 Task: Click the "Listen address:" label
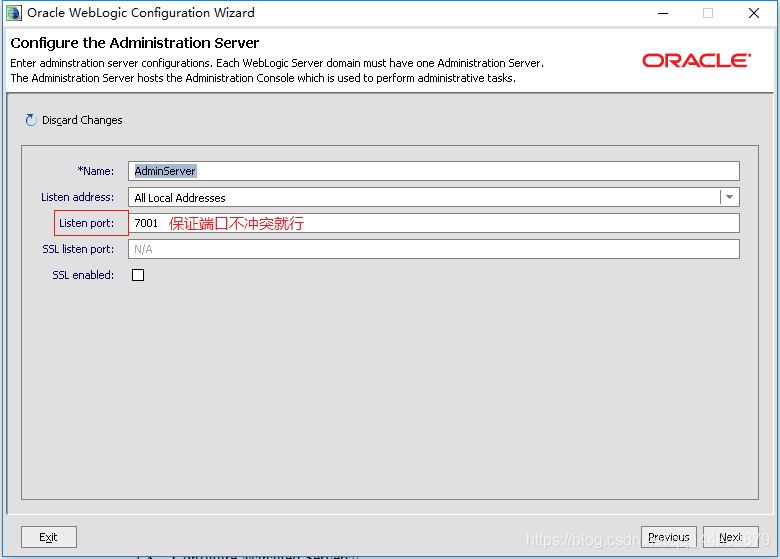[x=77, y=197]
